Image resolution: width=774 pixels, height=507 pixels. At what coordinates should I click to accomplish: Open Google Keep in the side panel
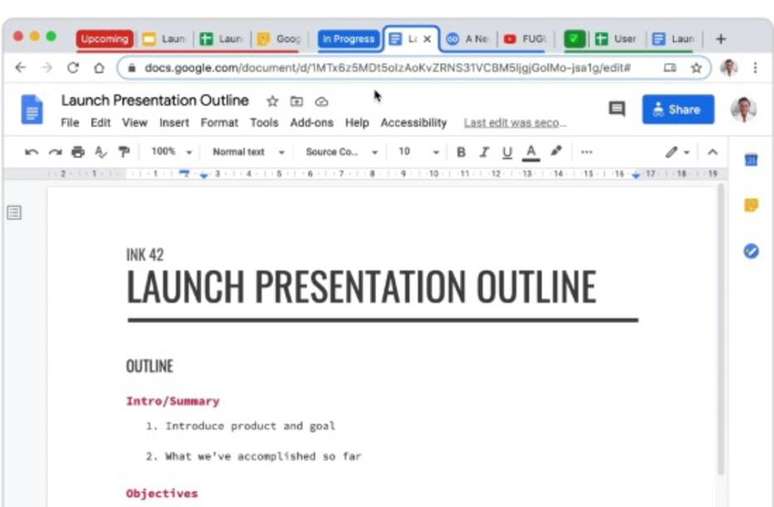[751, 205]
